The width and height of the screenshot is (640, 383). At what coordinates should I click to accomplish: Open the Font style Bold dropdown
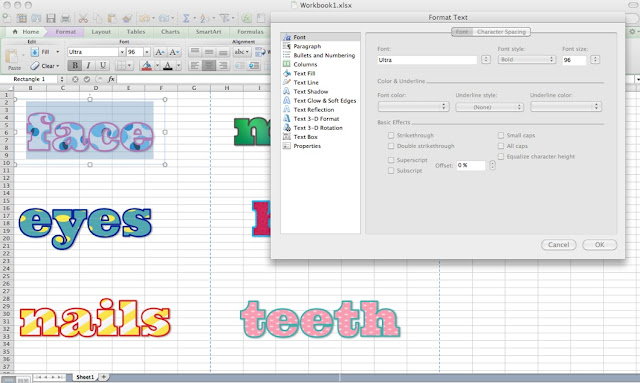[x=527, y=60]
